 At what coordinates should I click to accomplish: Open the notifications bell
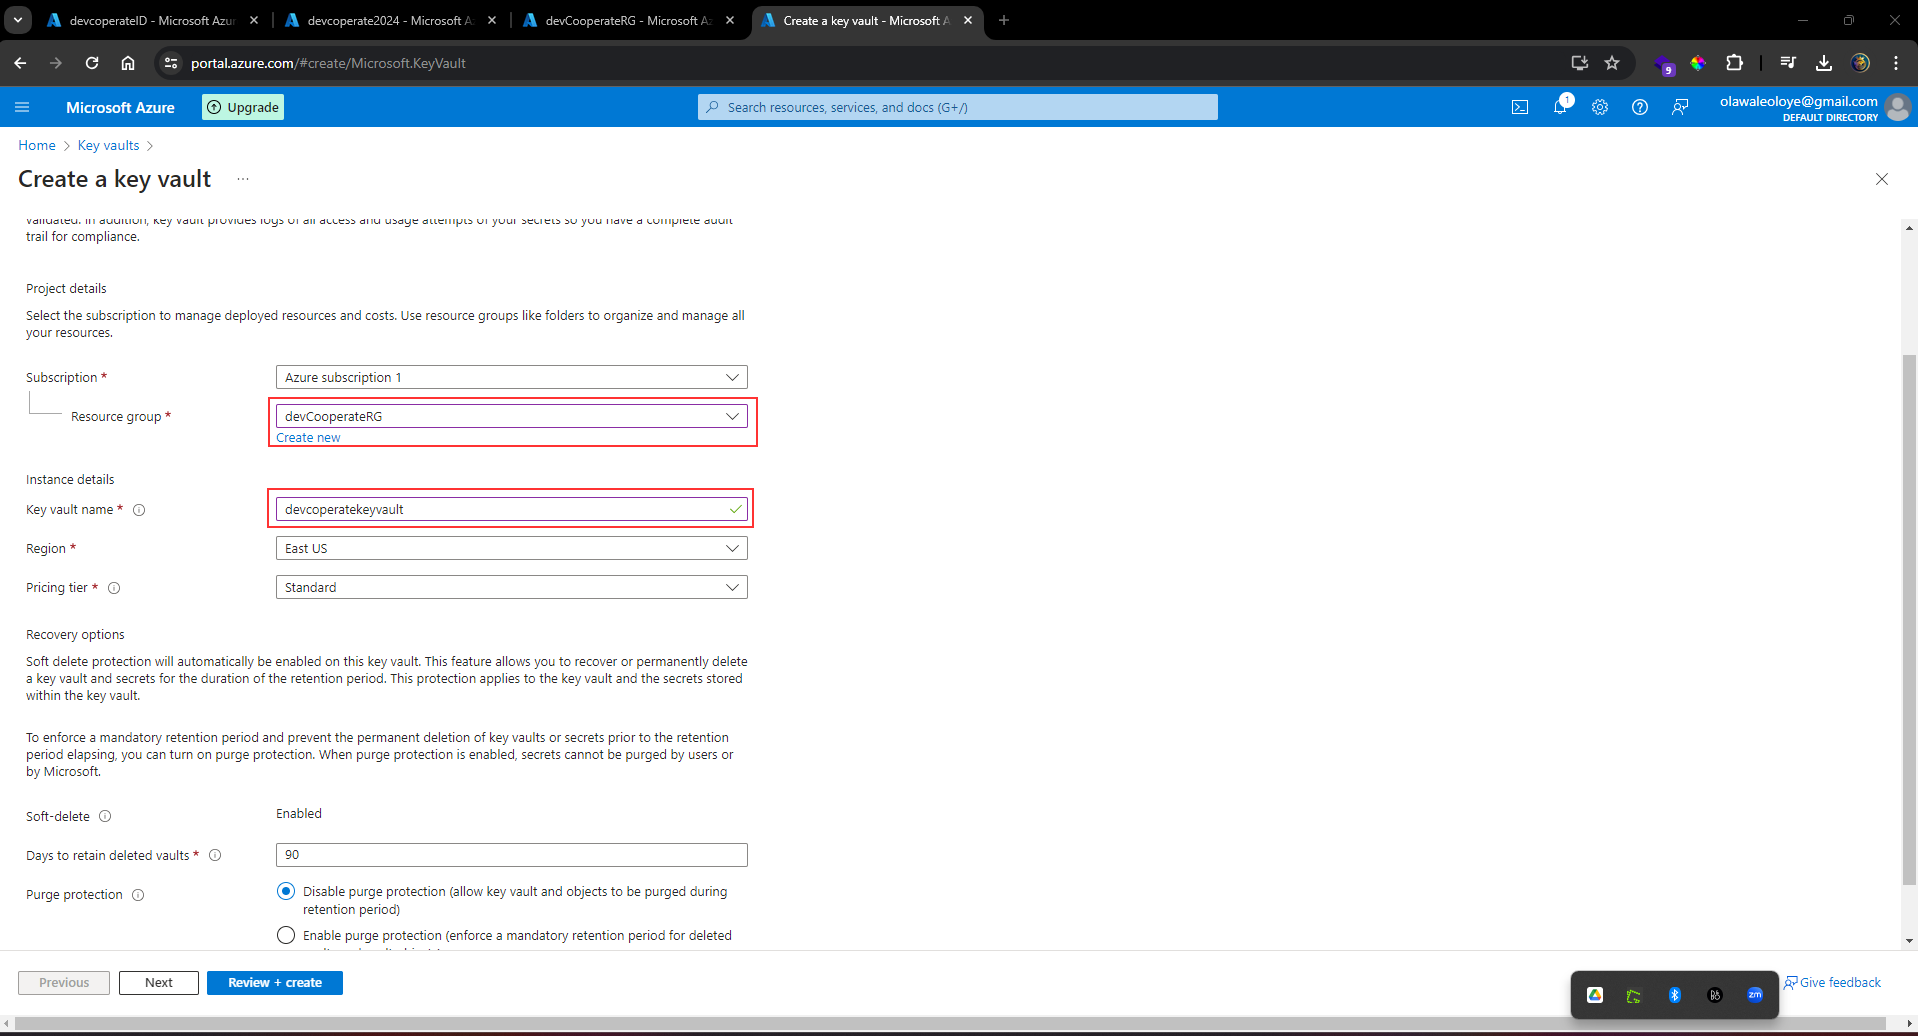click(x=1560, y=107)
